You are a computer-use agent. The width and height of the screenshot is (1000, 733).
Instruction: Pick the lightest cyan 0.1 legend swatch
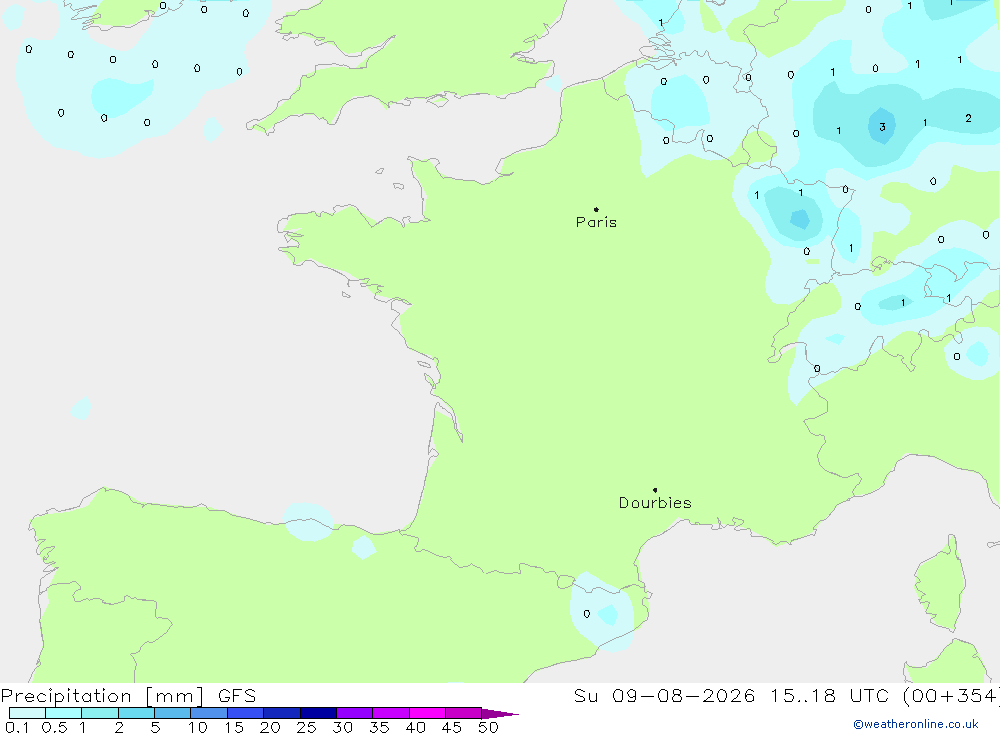(x=27, y=713)
